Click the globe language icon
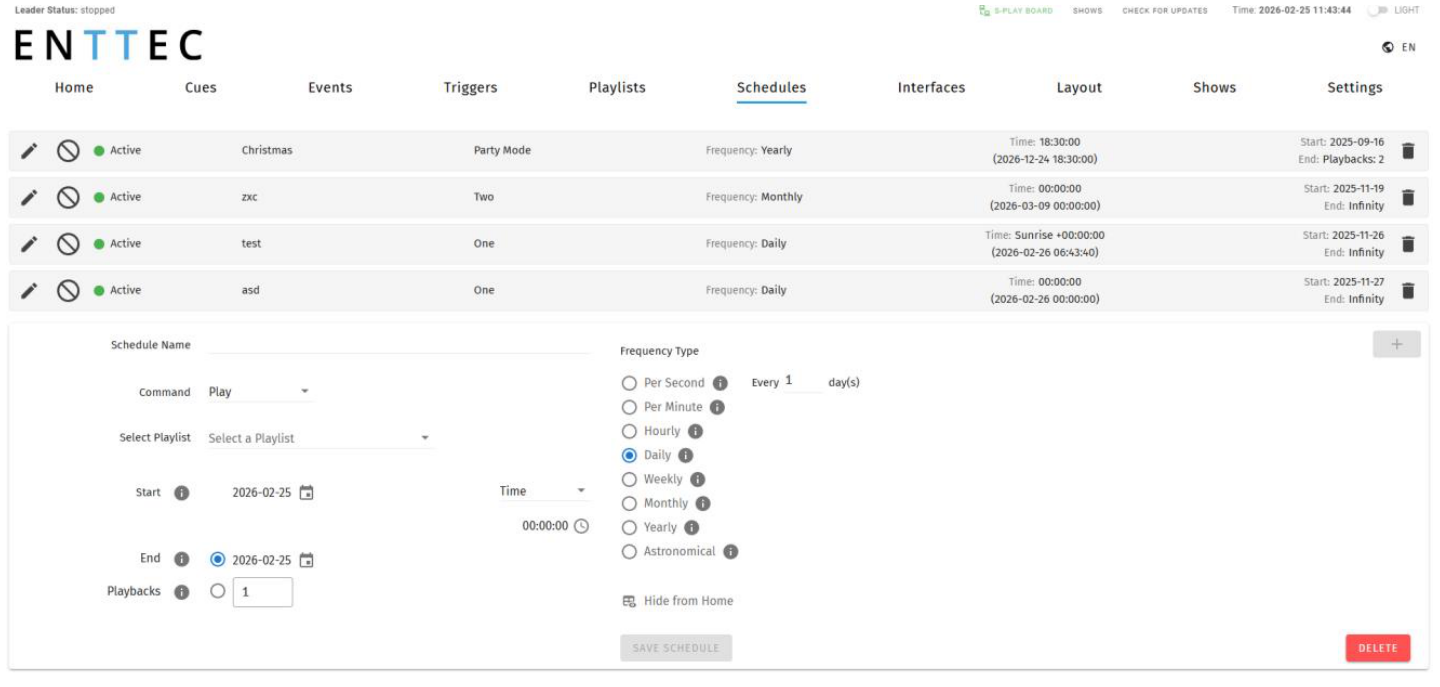Viewport: 1440px width, 687px height. pyautogui.click(x=1388, y=47)
